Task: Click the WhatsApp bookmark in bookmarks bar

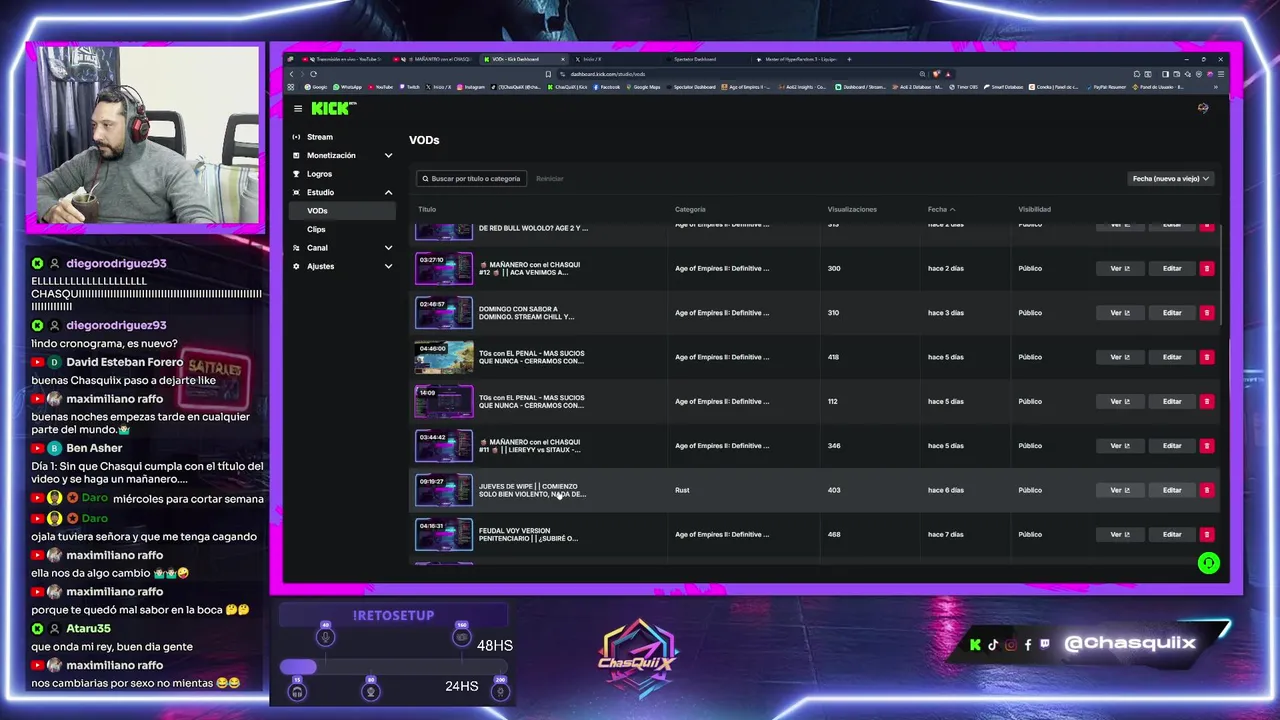Action: tap(348, 87)
